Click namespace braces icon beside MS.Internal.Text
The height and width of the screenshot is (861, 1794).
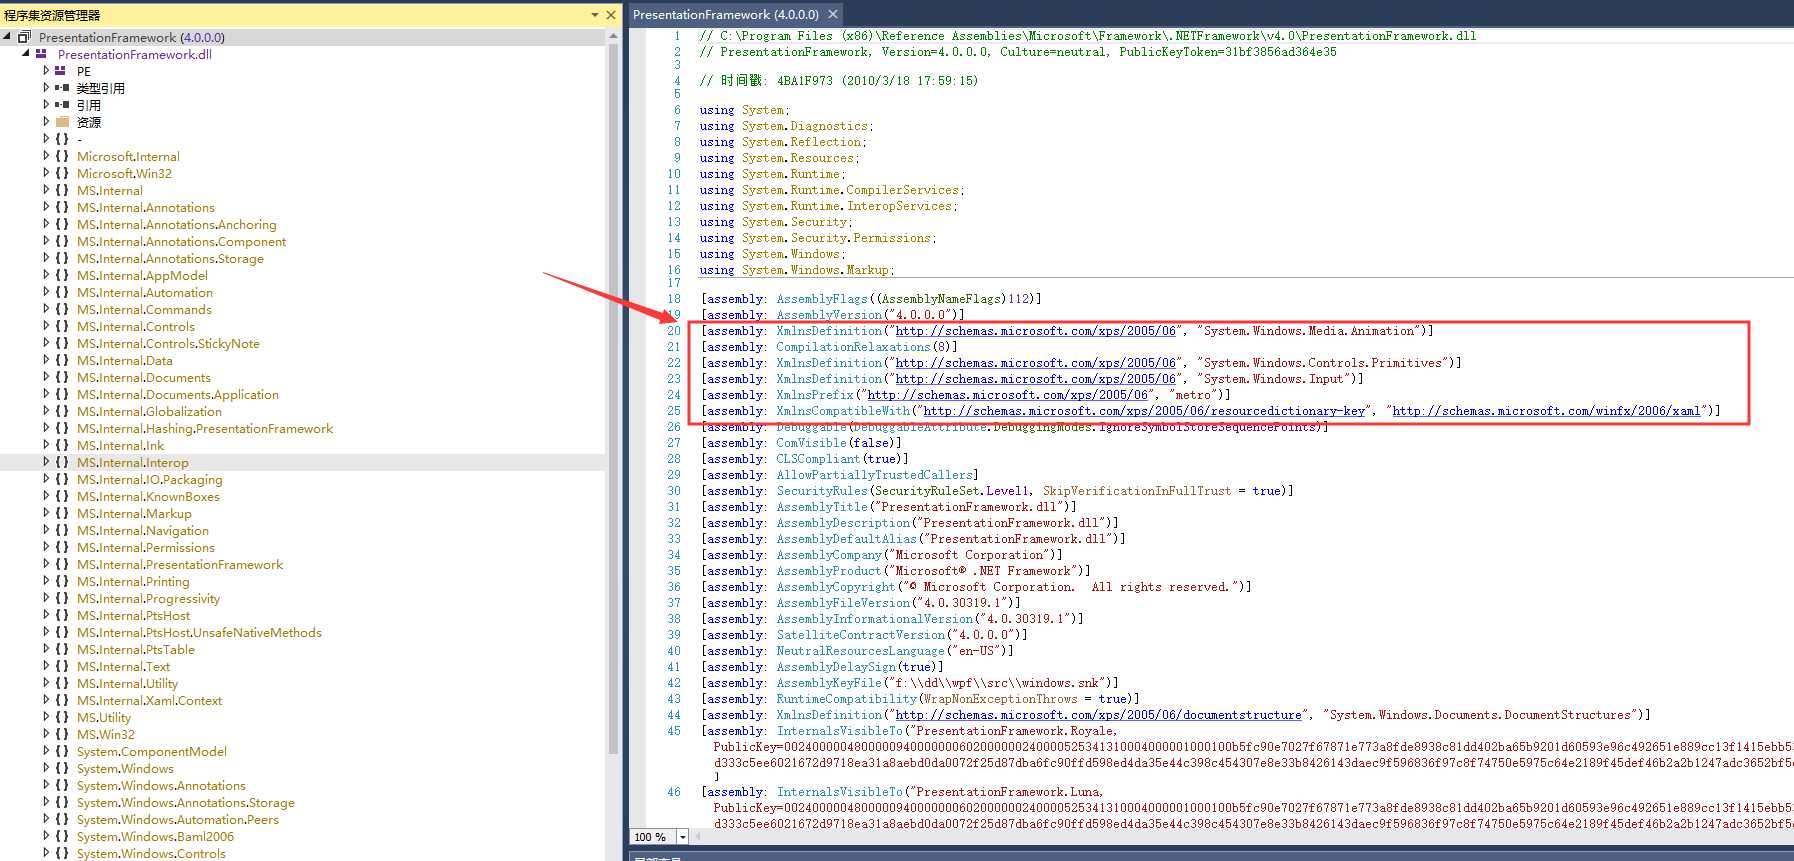coord(62,666)
